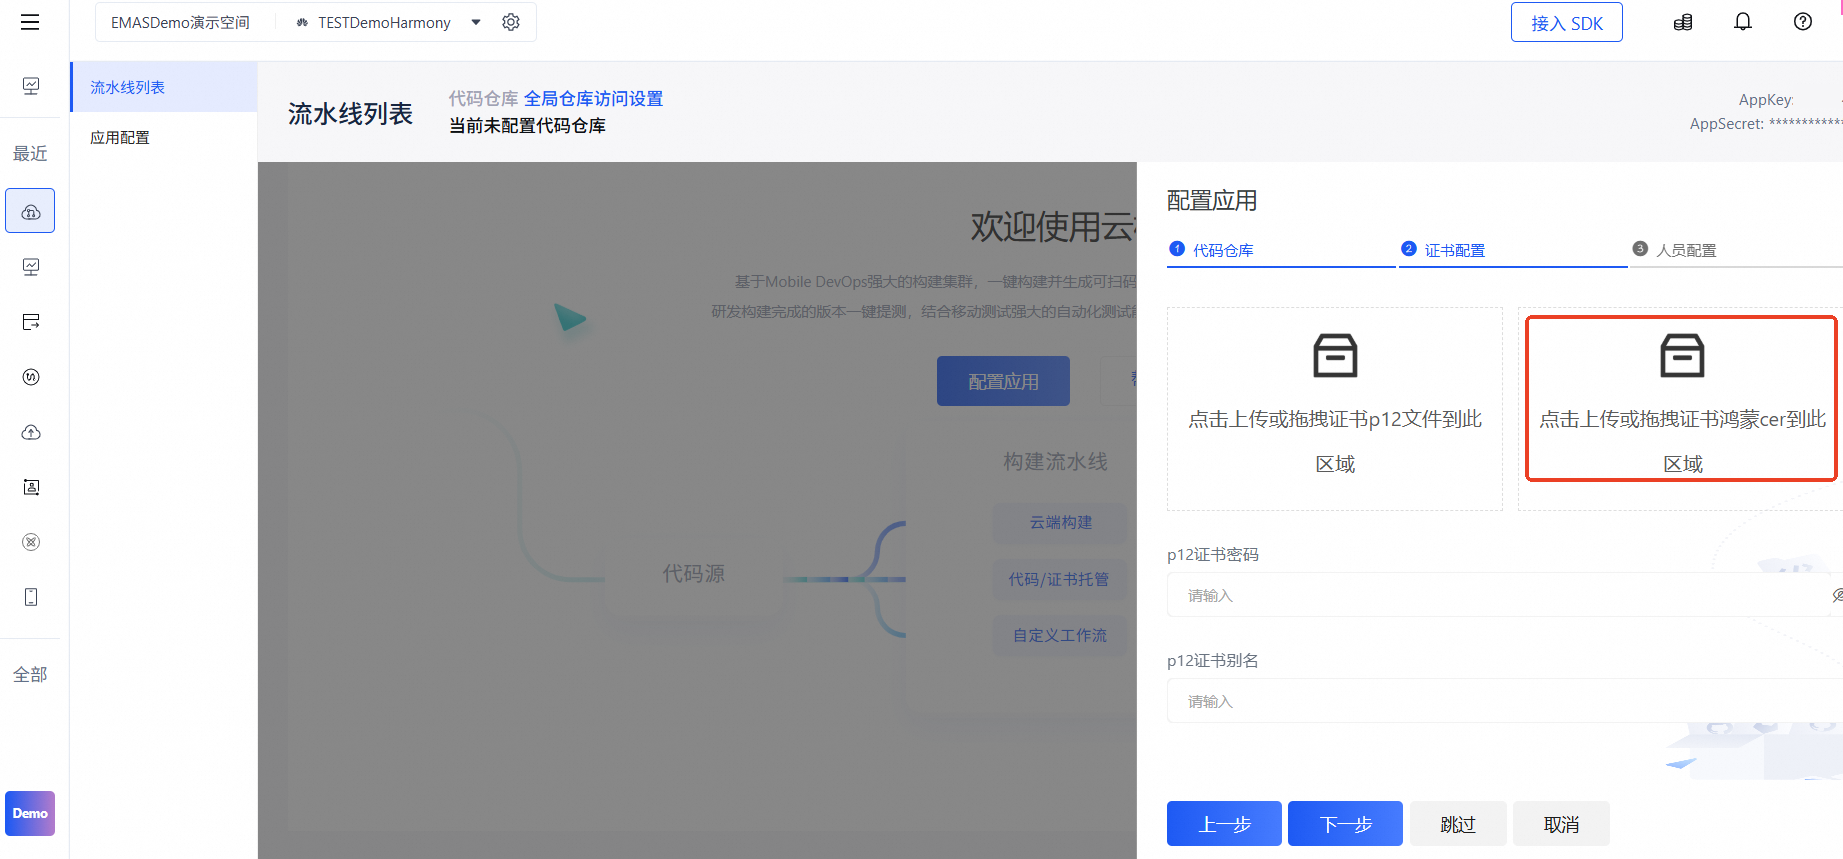Click the 最近 label in sidebar
Viewport: 1843px width, 859px height.
click(x=30, y=153)
